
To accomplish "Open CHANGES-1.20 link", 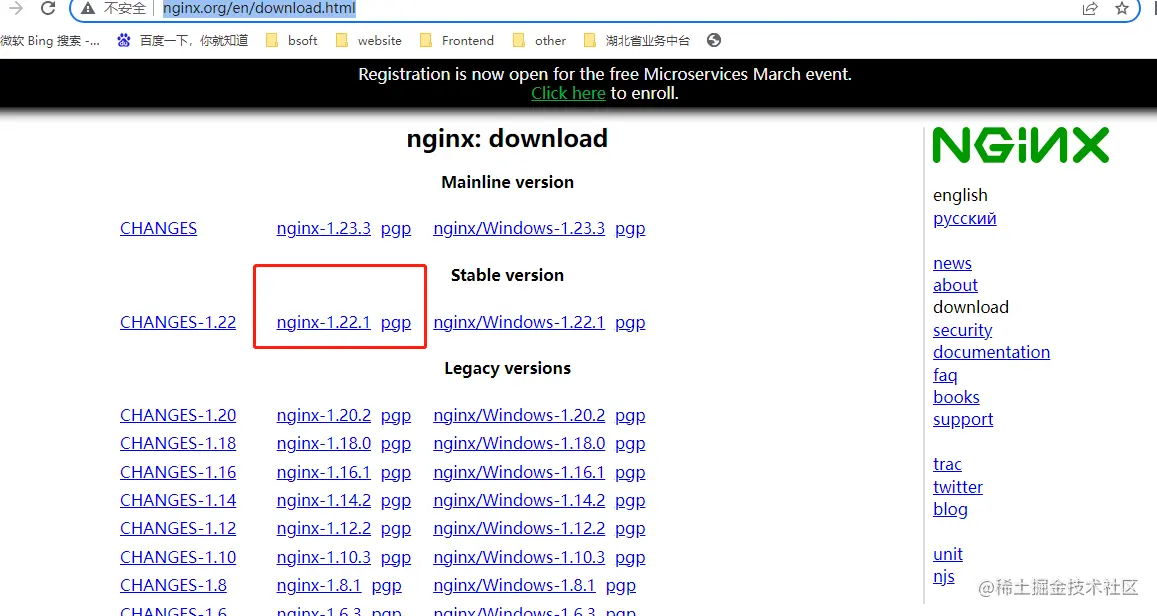I will click(178, 415).
